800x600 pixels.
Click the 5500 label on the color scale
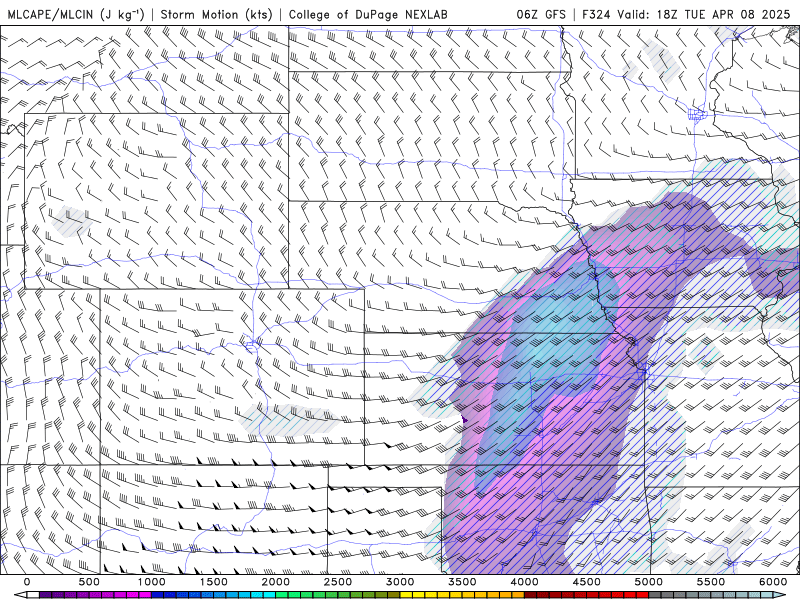click(712, 582)
